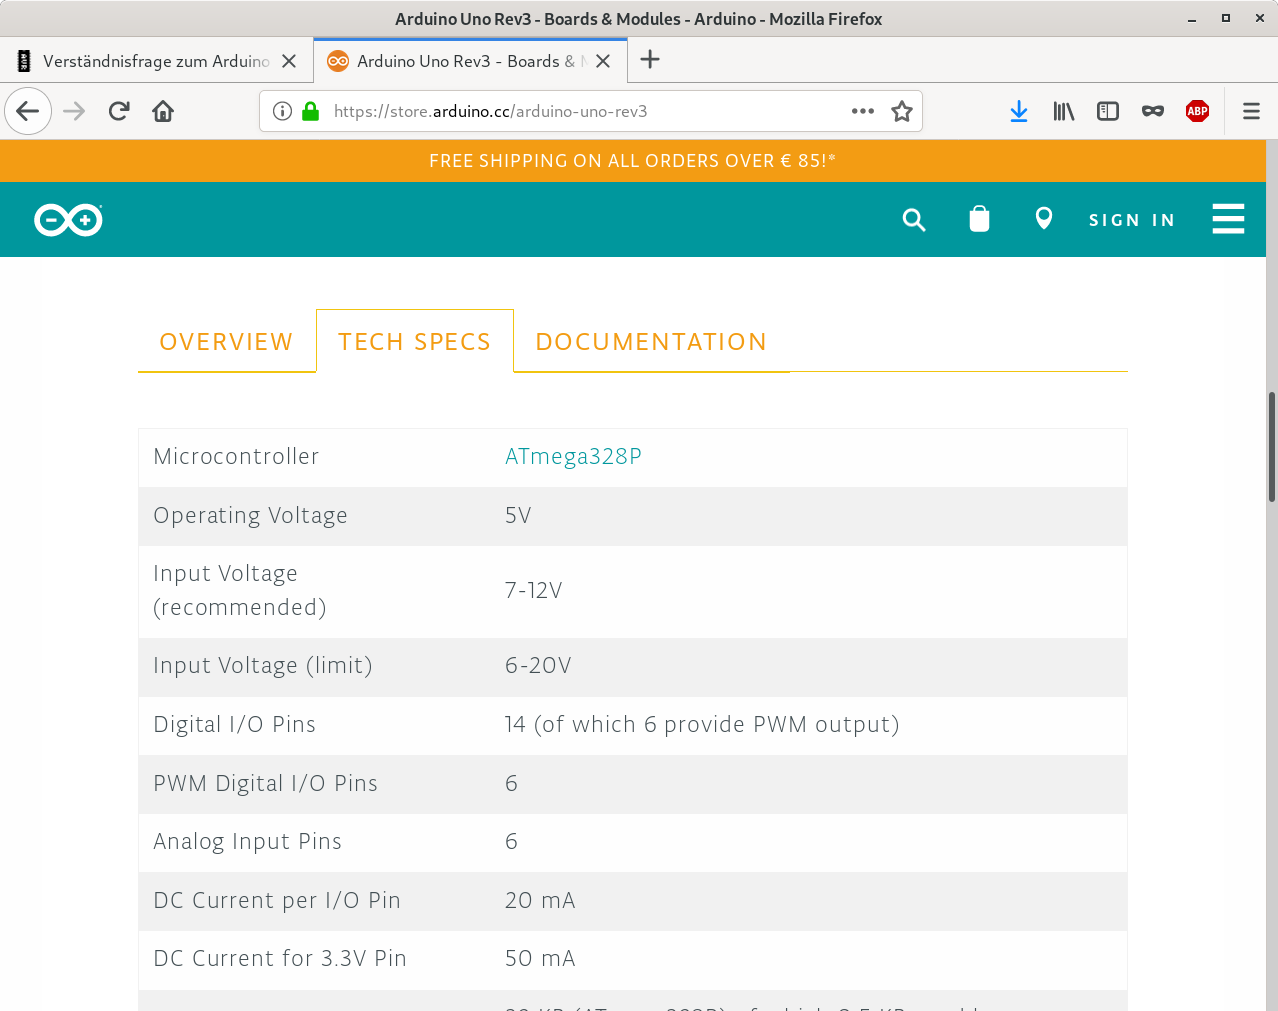Open the Firefox home page
Image resolution: width=1278 pixels, height=1011 pixels.
pyautogui.click(x=163, y=111)
